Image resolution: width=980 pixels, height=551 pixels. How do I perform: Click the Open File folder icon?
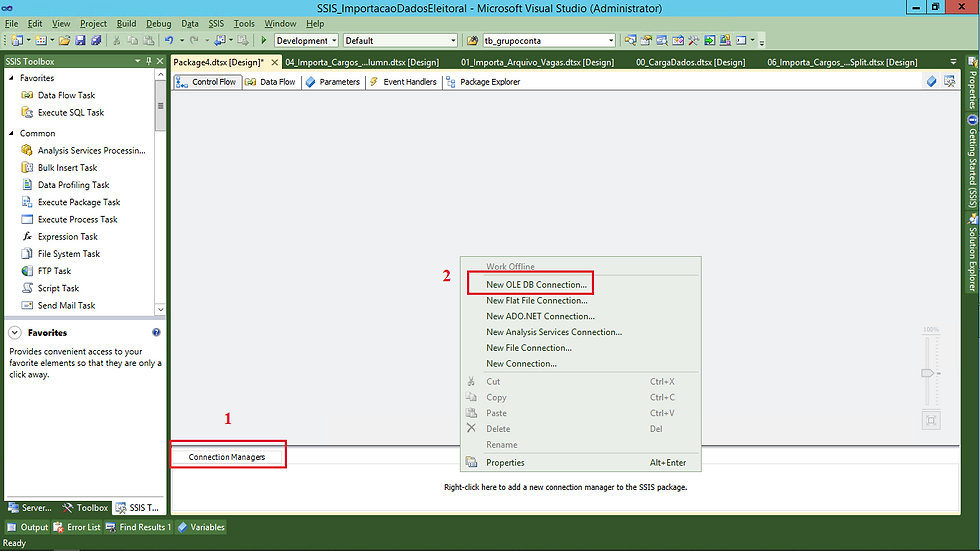point(64,41)
